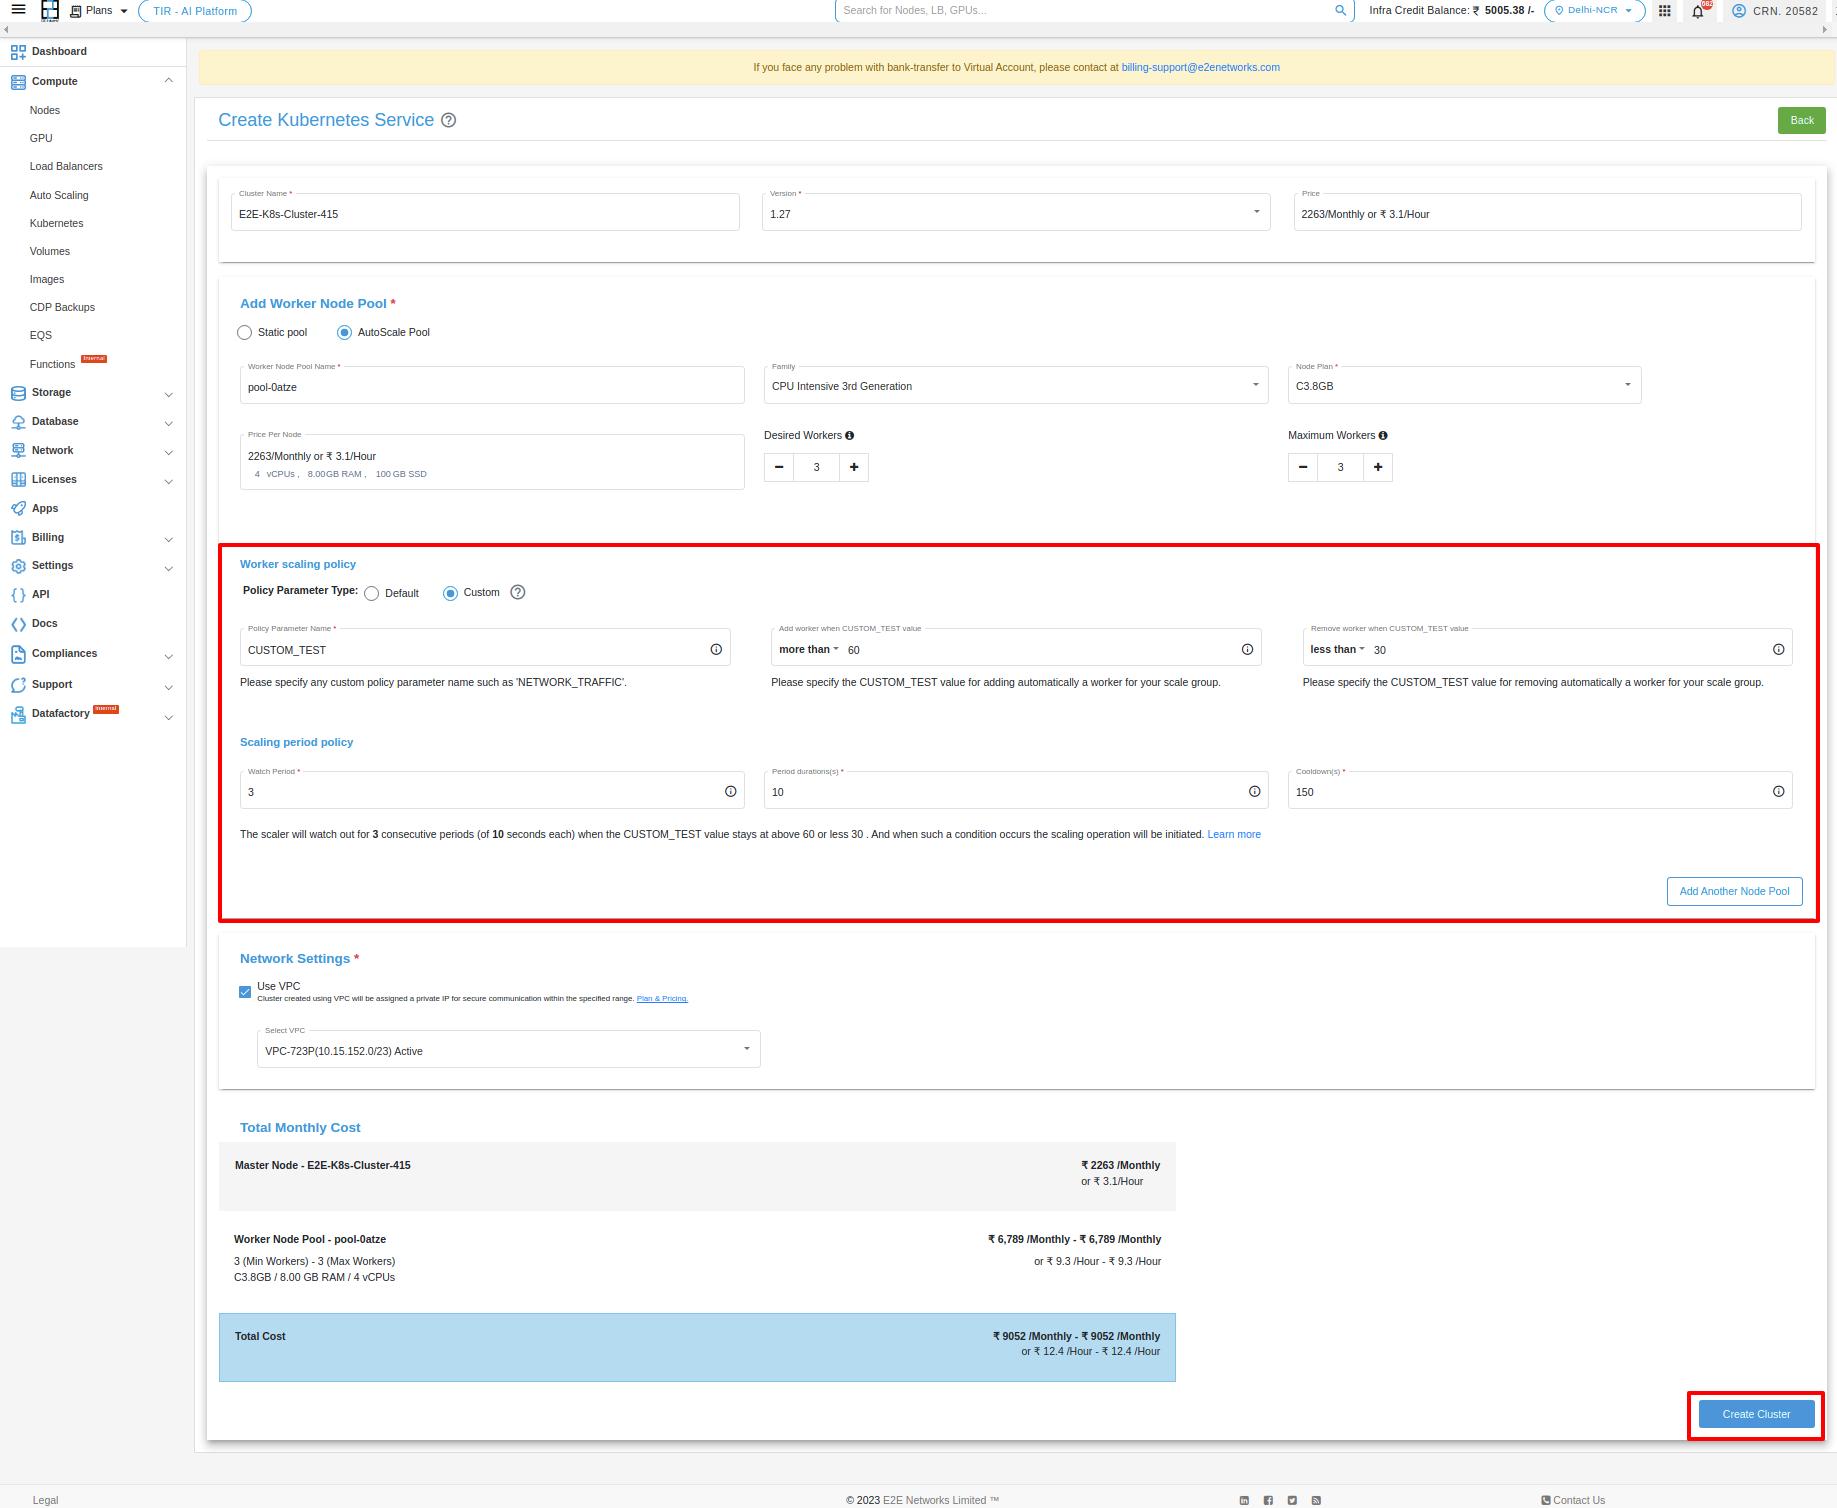
Task: Click the help icon beside Create Kubernetes Service
Action: (x=449, y=120)
